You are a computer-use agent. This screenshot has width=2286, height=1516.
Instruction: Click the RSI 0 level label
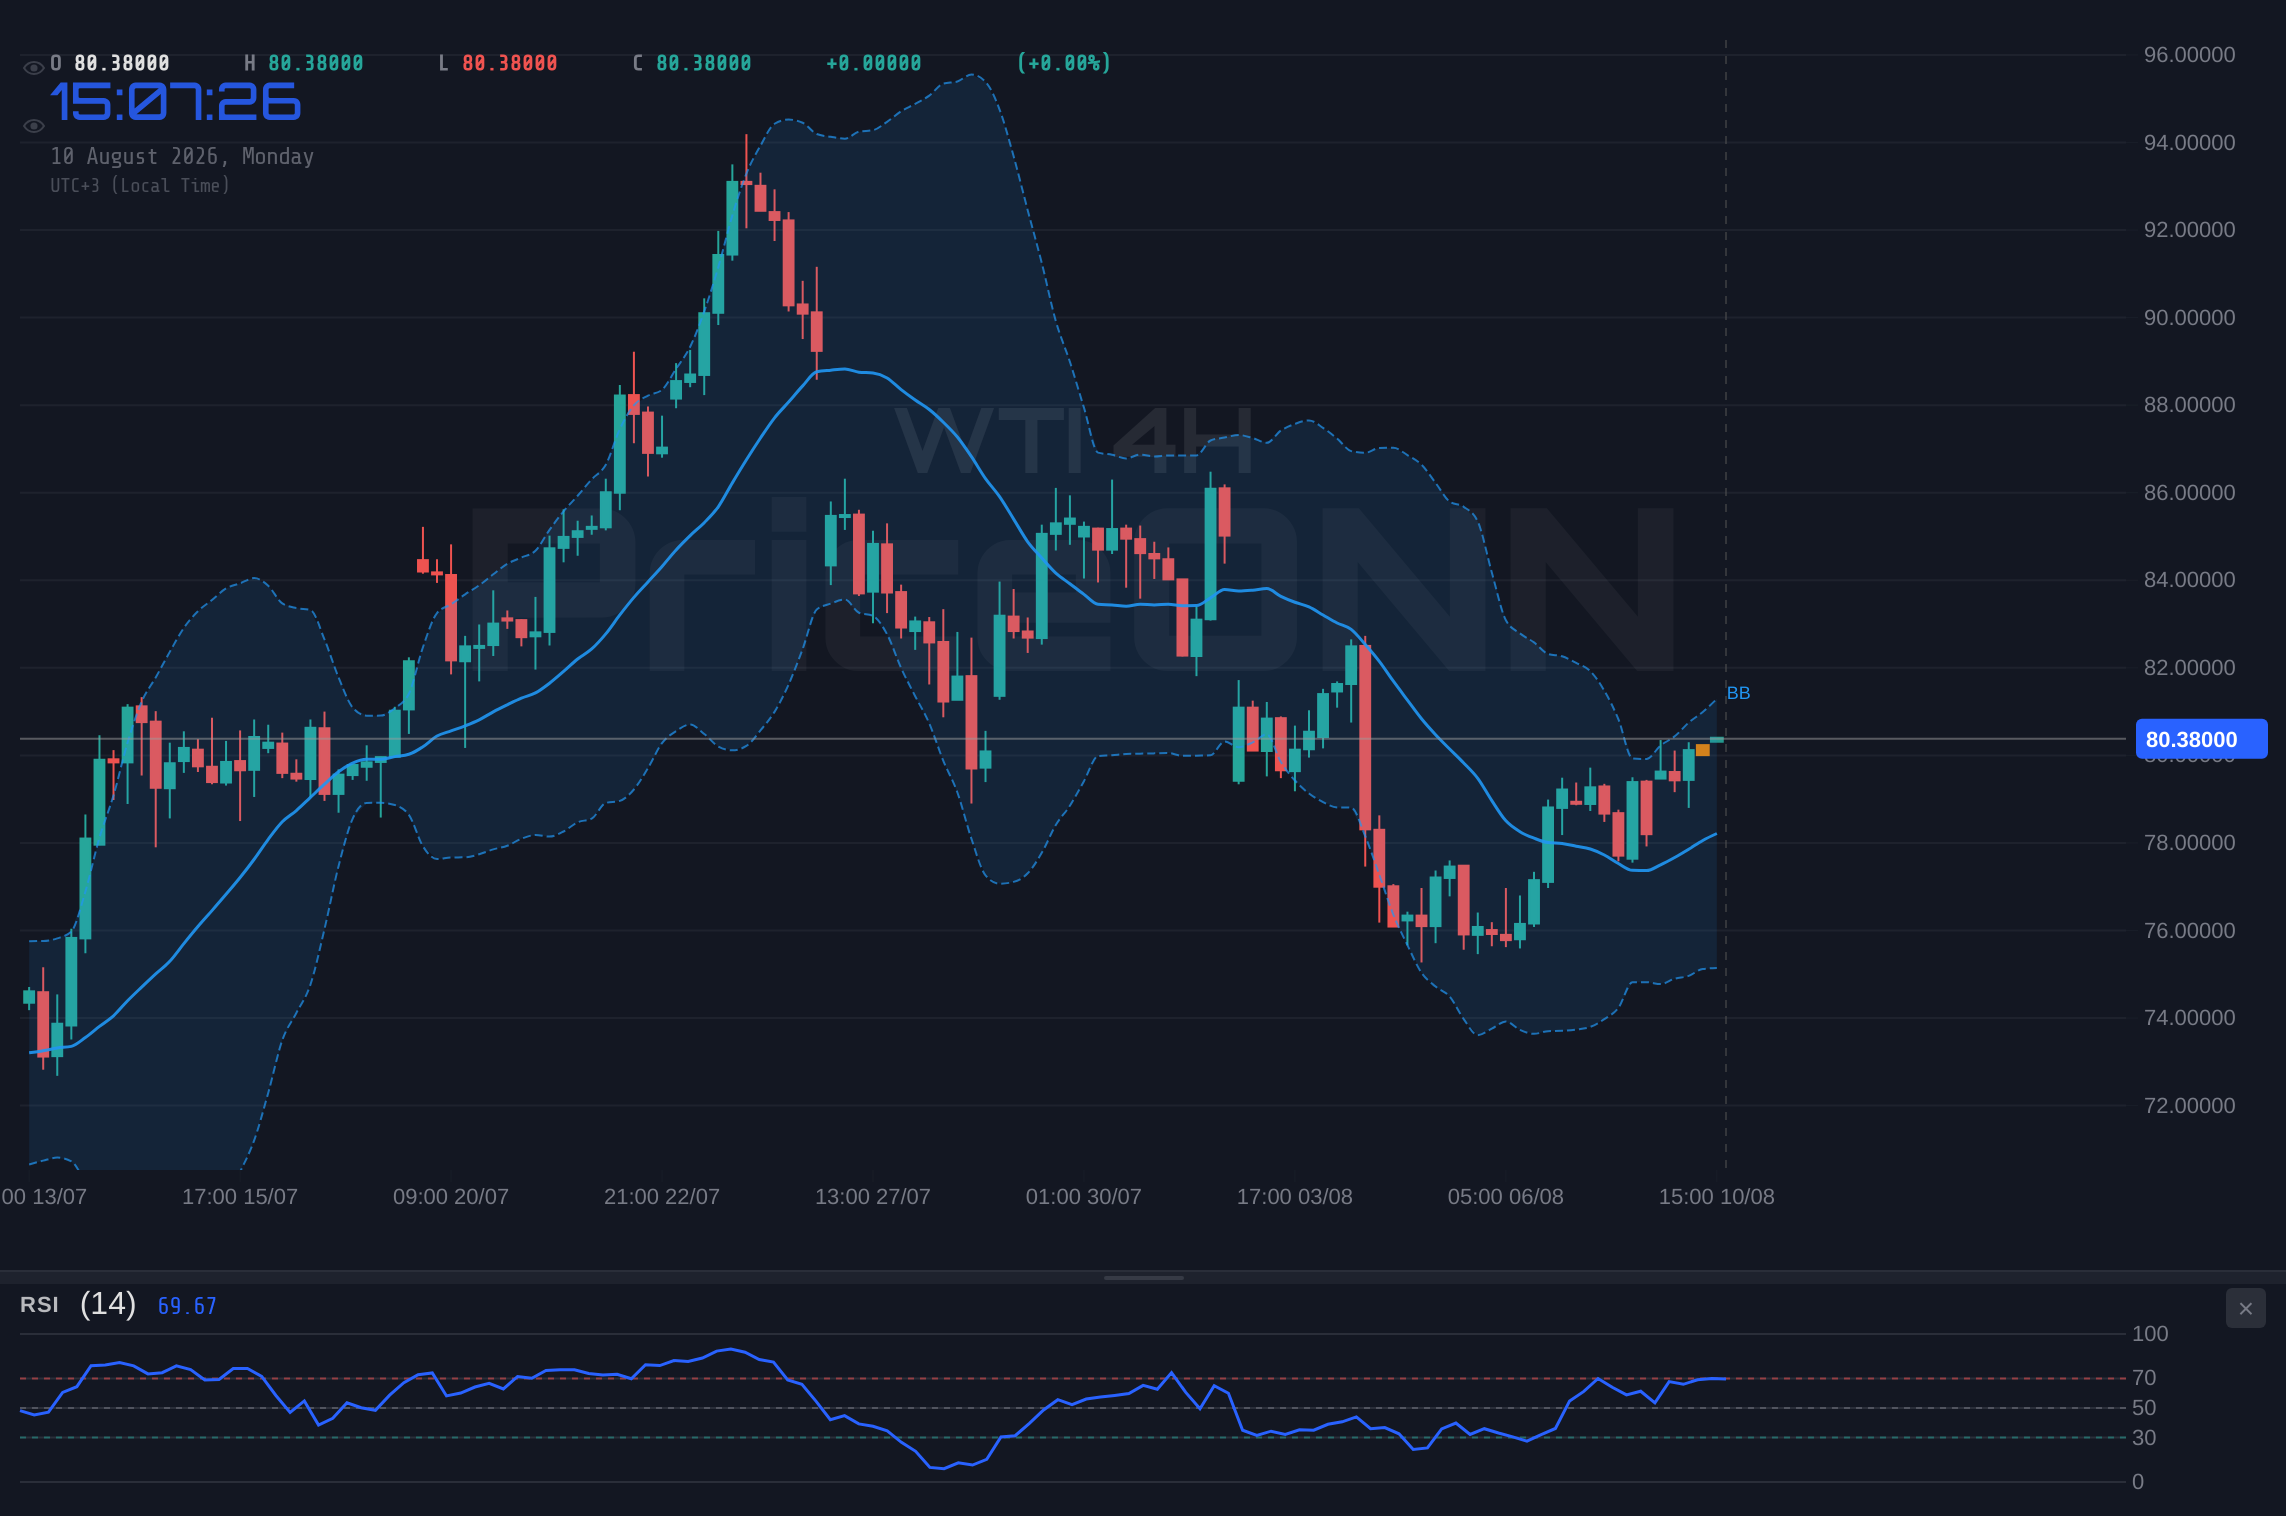[x=2138, y=1482]
